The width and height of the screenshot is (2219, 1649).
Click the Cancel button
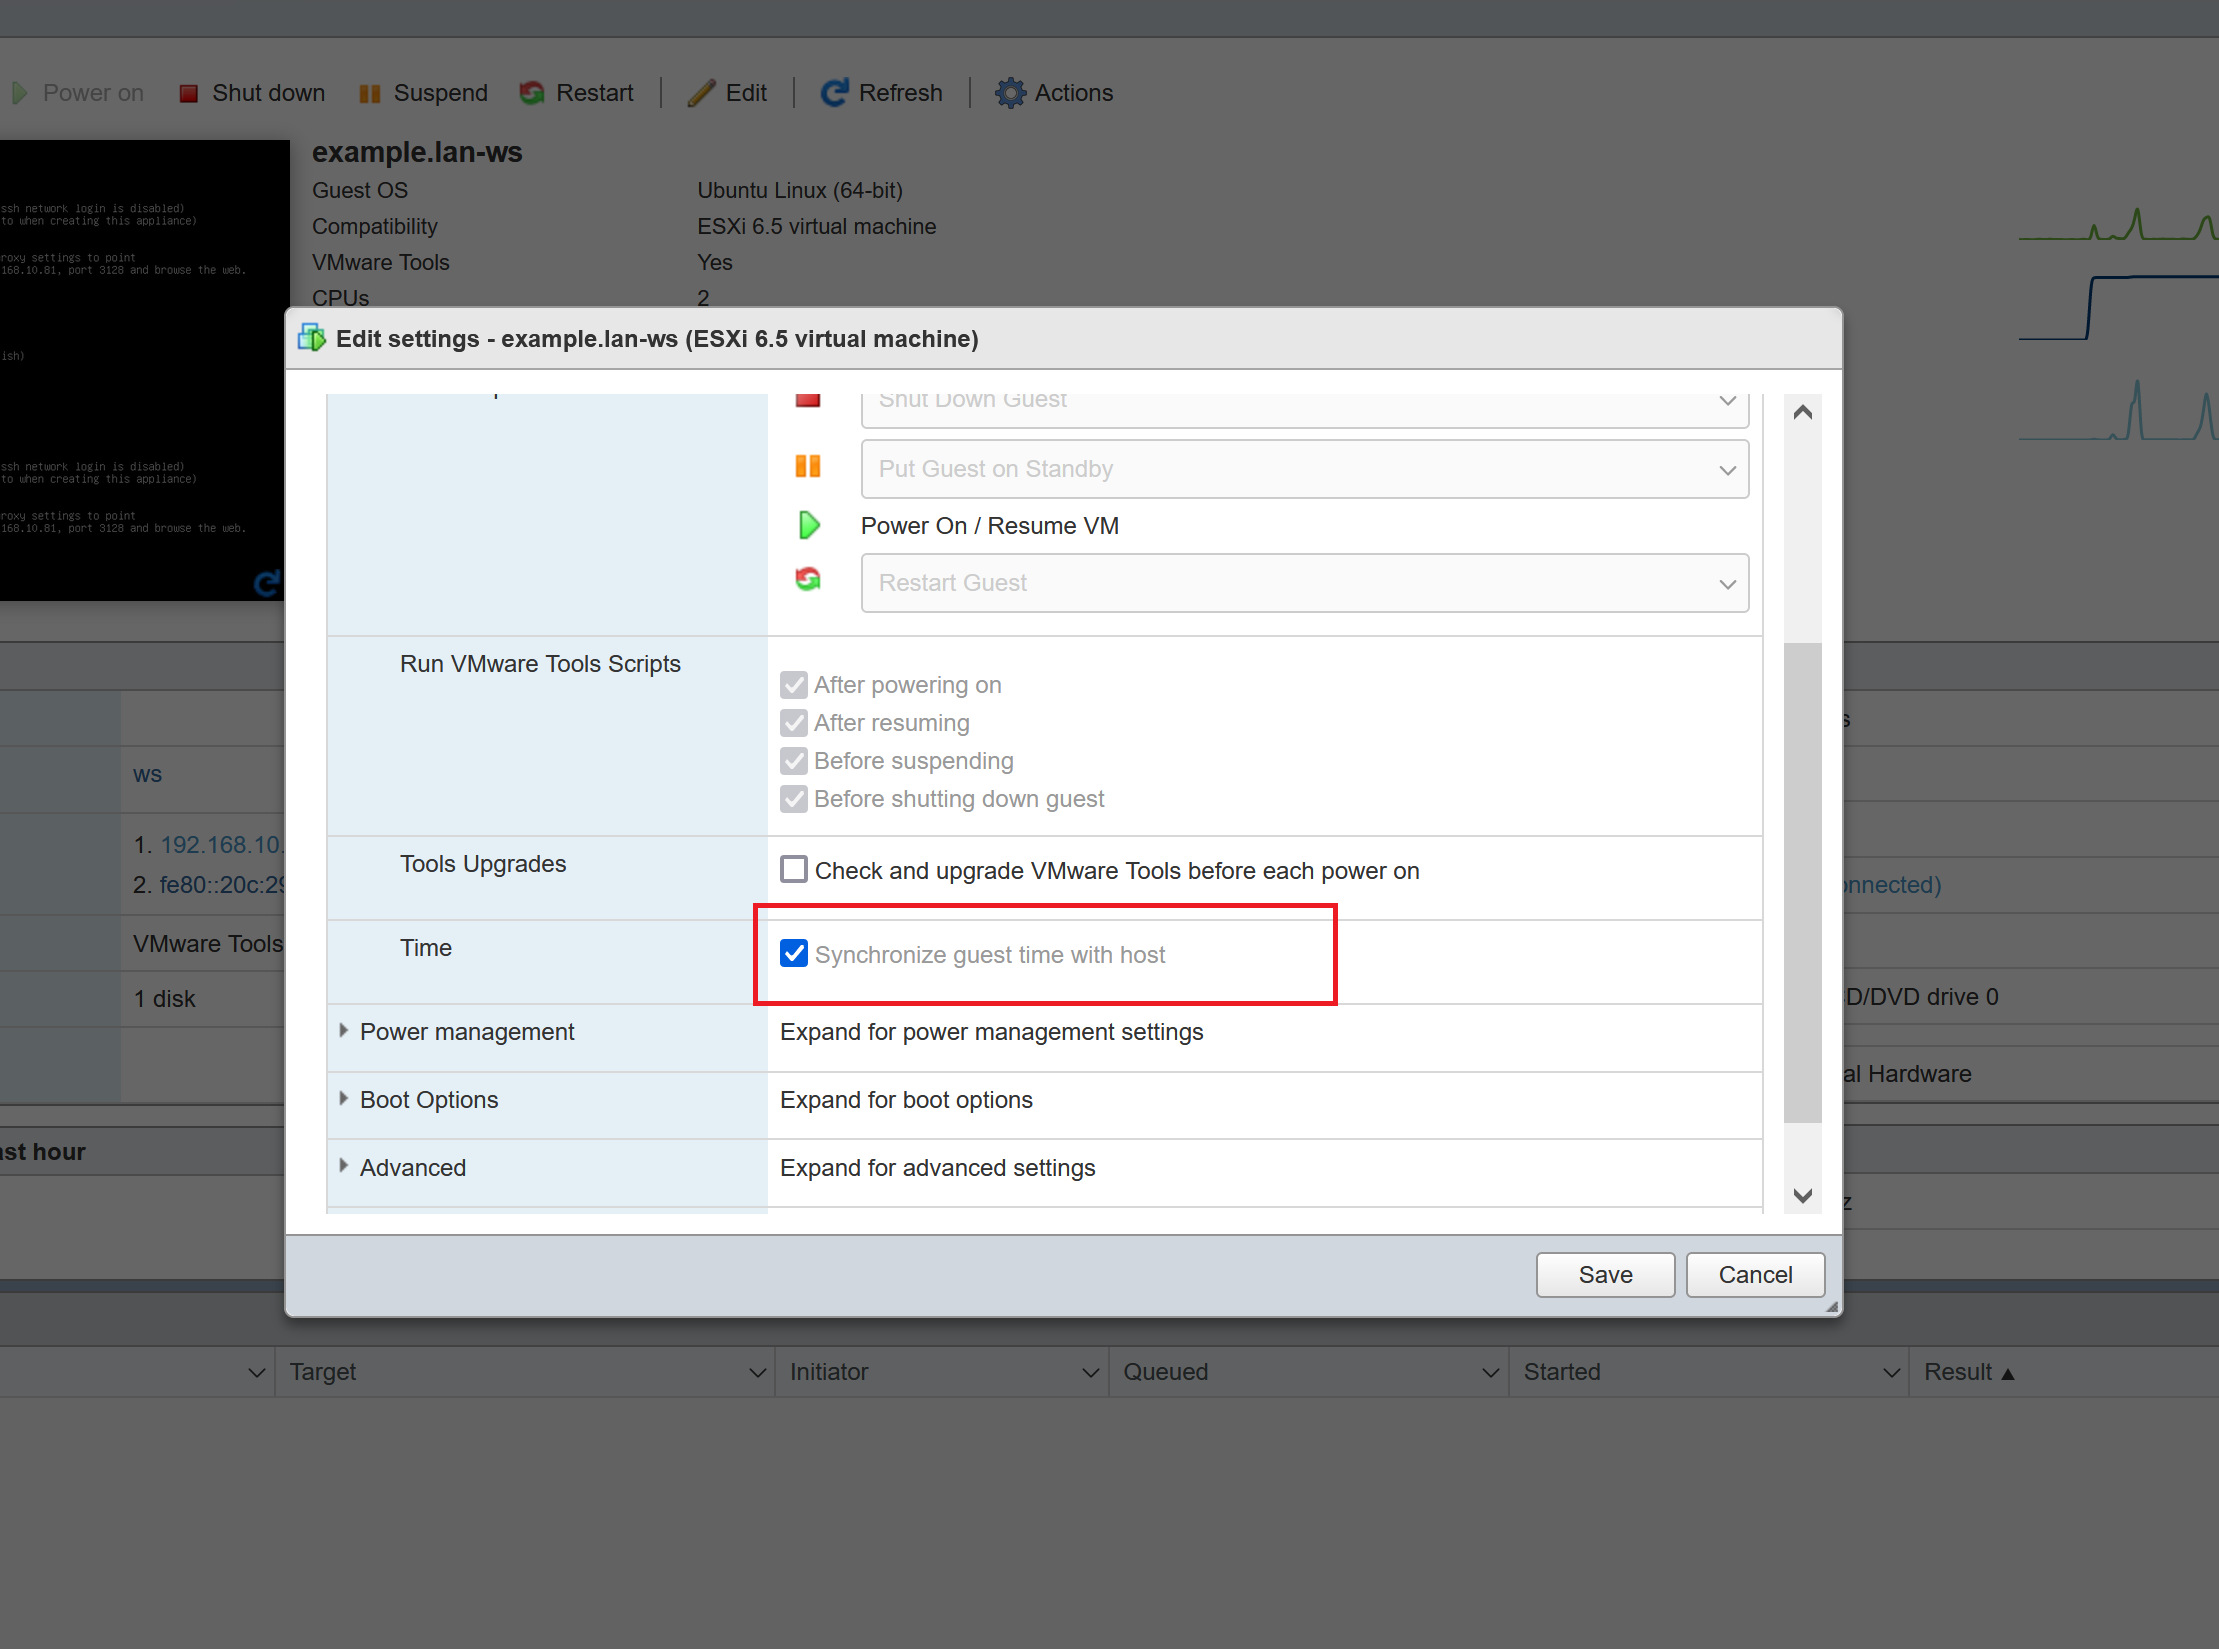point(1755,1275)
